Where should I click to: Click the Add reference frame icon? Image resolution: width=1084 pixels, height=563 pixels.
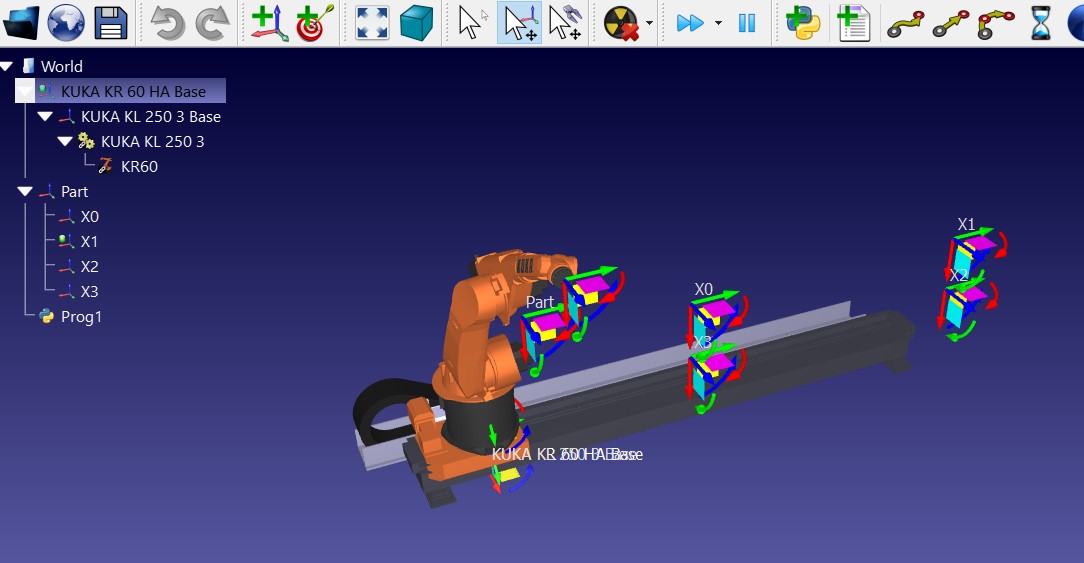269,22
